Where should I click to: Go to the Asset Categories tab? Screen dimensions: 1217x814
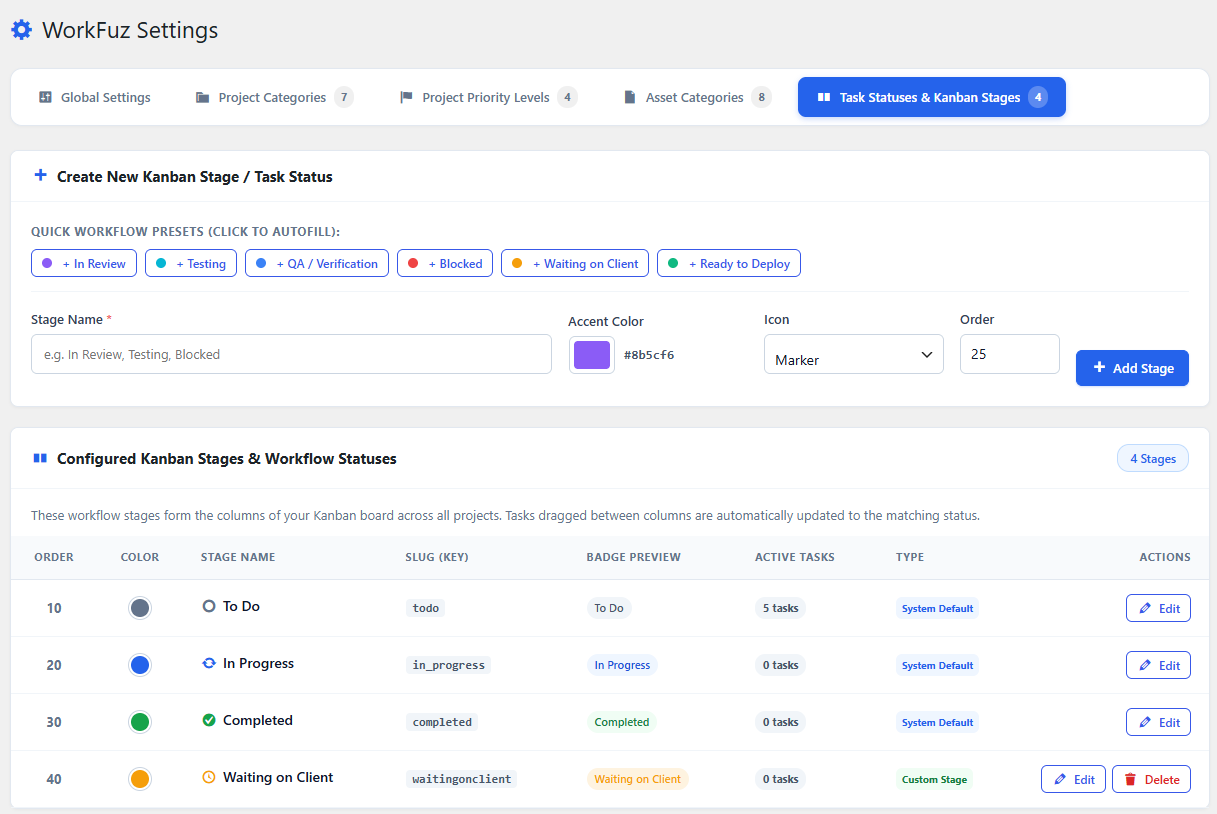point(698,97)
